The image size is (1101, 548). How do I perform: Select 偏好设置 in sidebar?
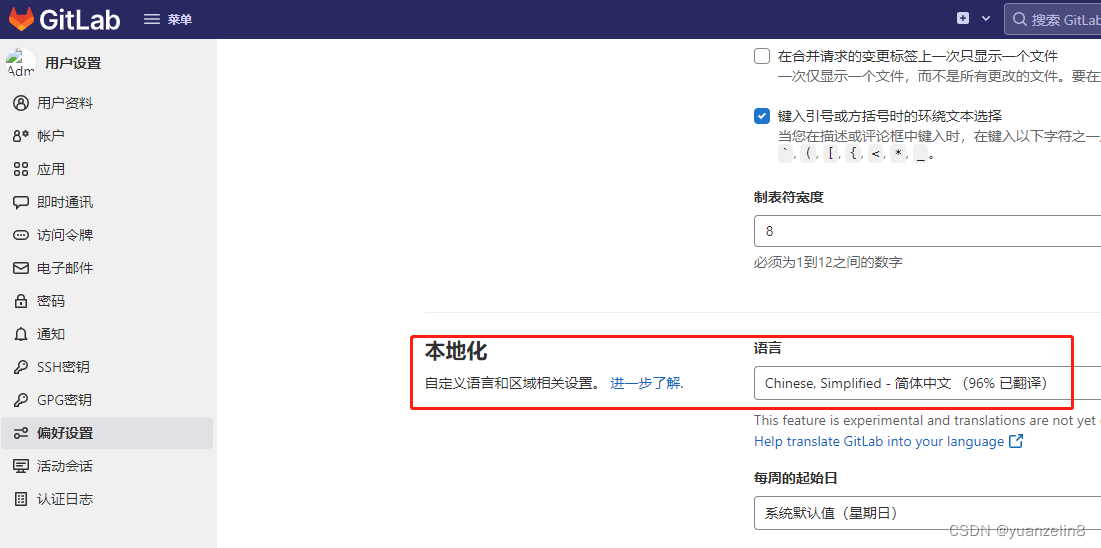point(107,433)
